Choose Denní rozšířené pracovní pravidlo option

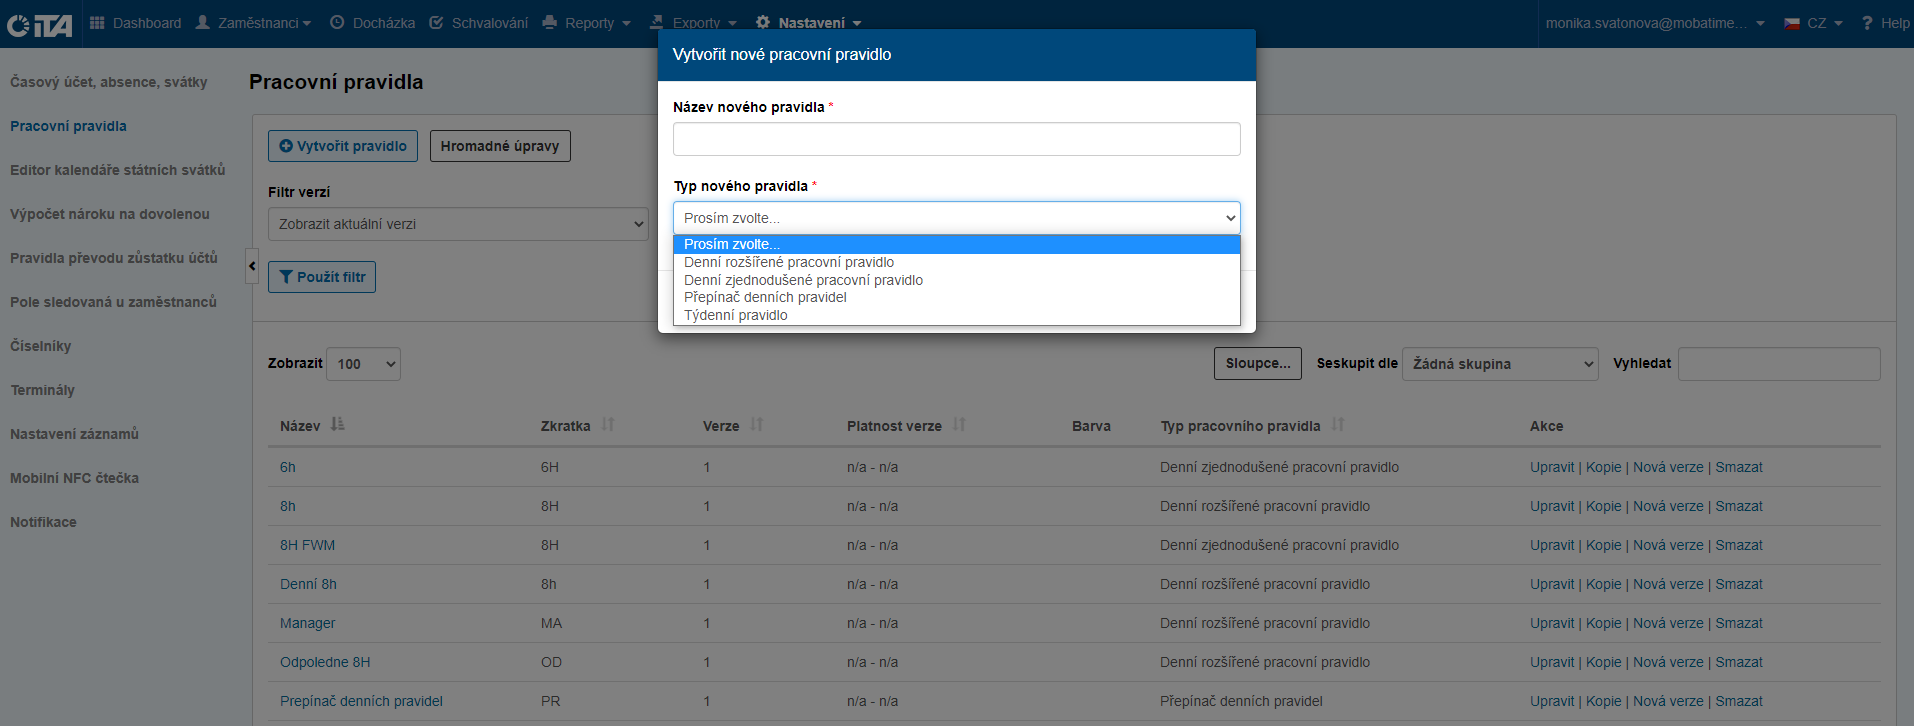coord(789,262)
